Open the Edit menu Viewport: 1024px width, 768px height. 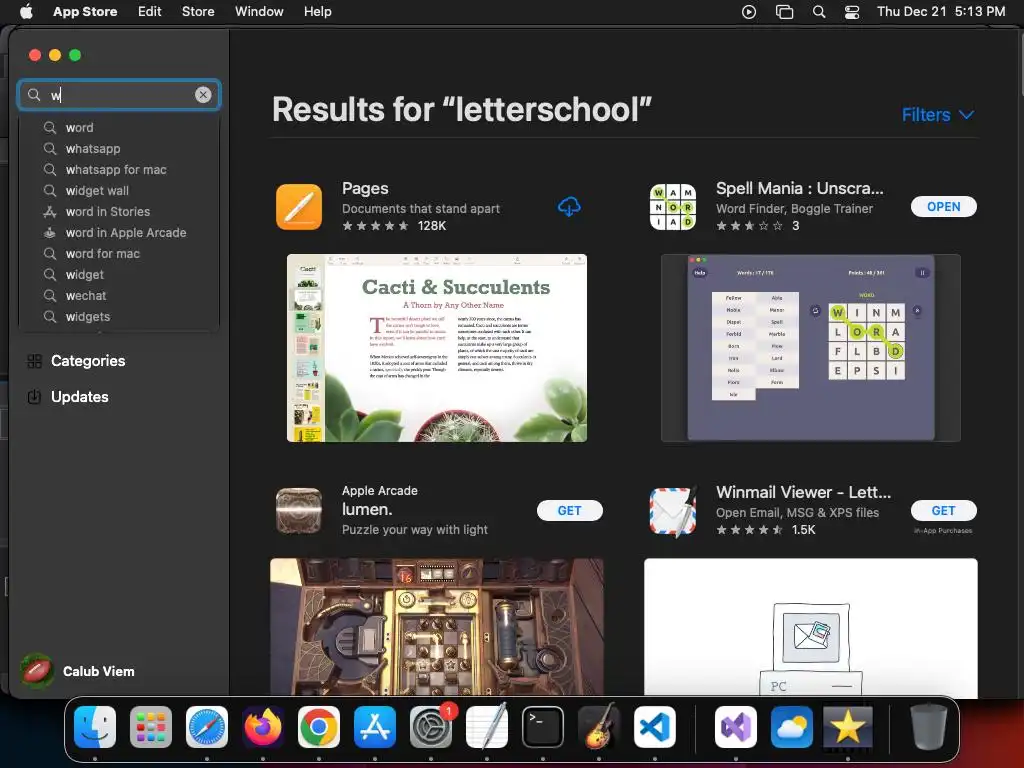point(150,11)
